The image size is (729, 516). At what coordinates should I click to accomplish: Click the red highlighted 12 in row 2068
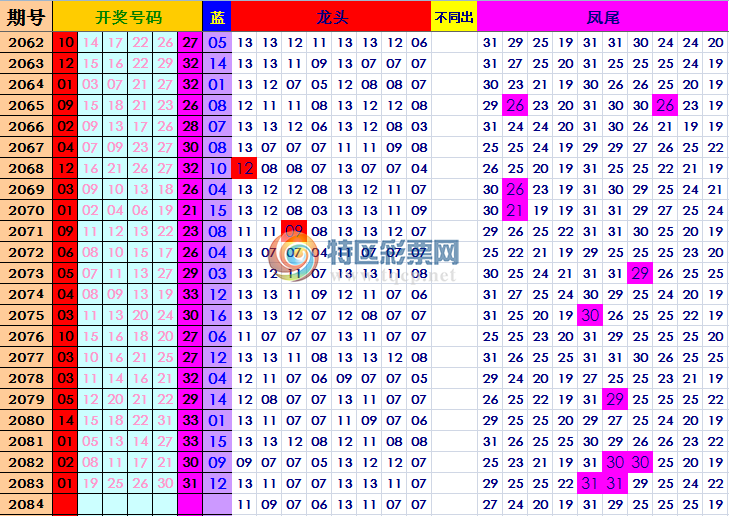pyautogui.click(x=244, y=168)
